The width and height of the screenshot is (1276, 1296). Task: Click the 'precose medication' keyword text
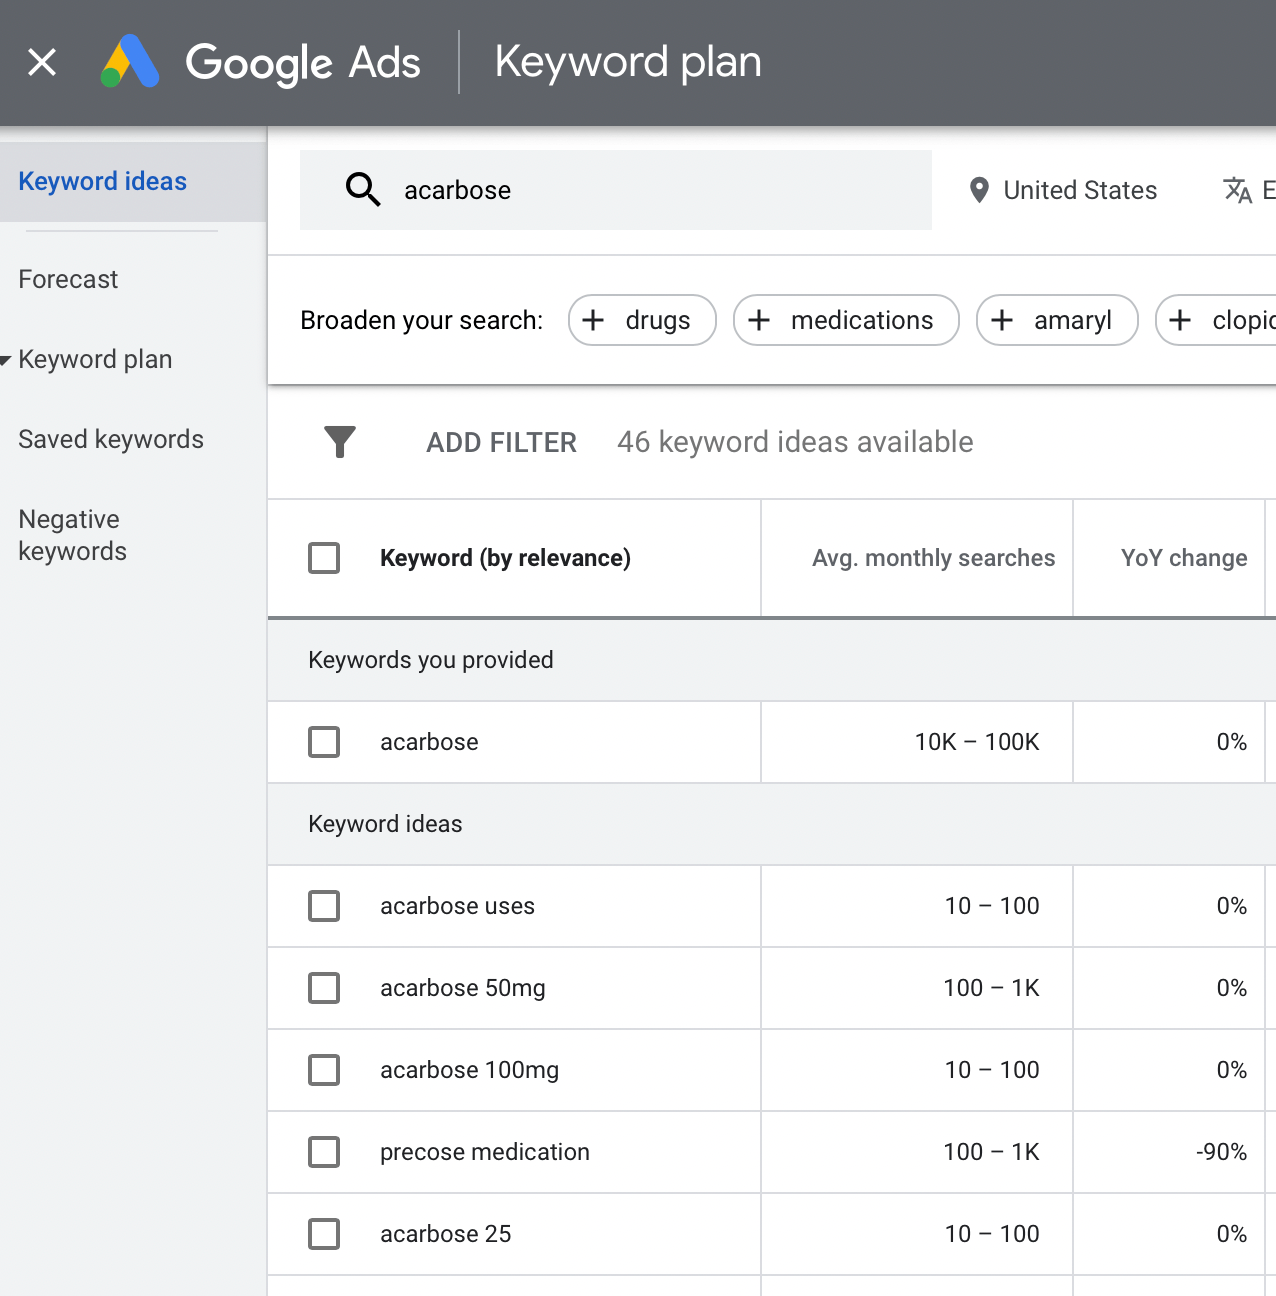pyautogui.click(x=485, y=1152)
